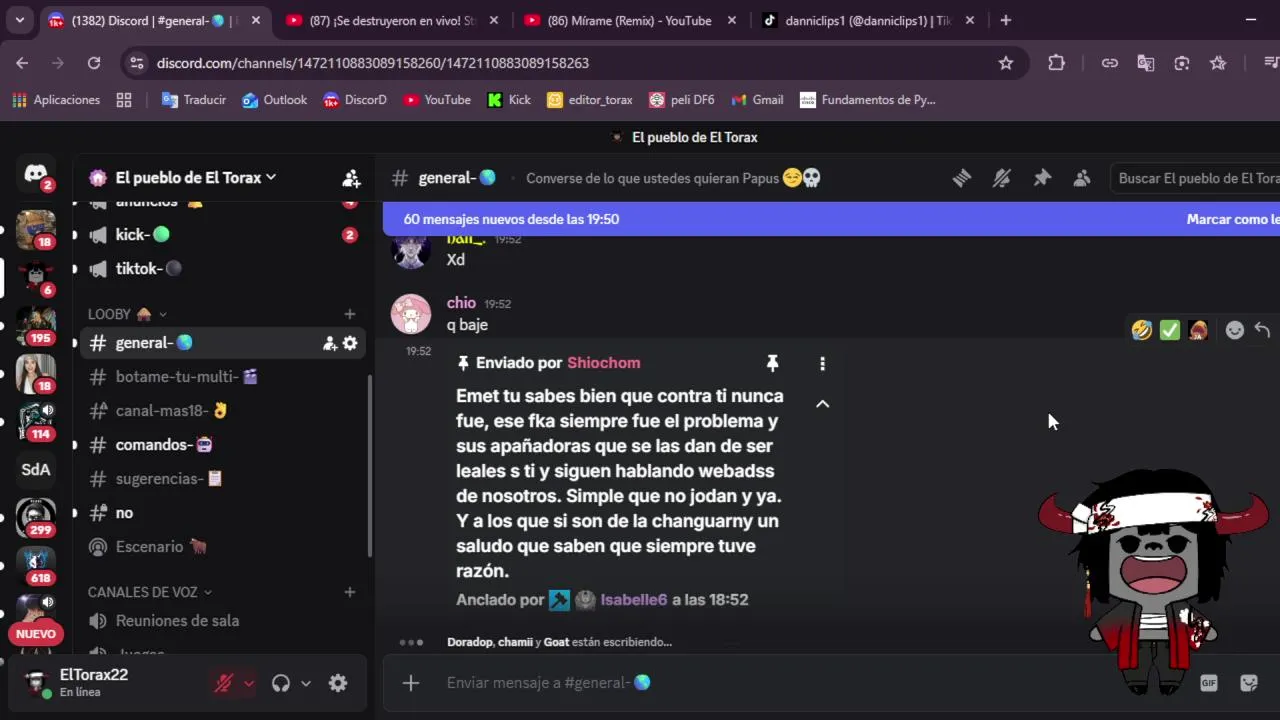Open the Threads icon in channel header
The image size is (1280, 720).
coord(961,178)
